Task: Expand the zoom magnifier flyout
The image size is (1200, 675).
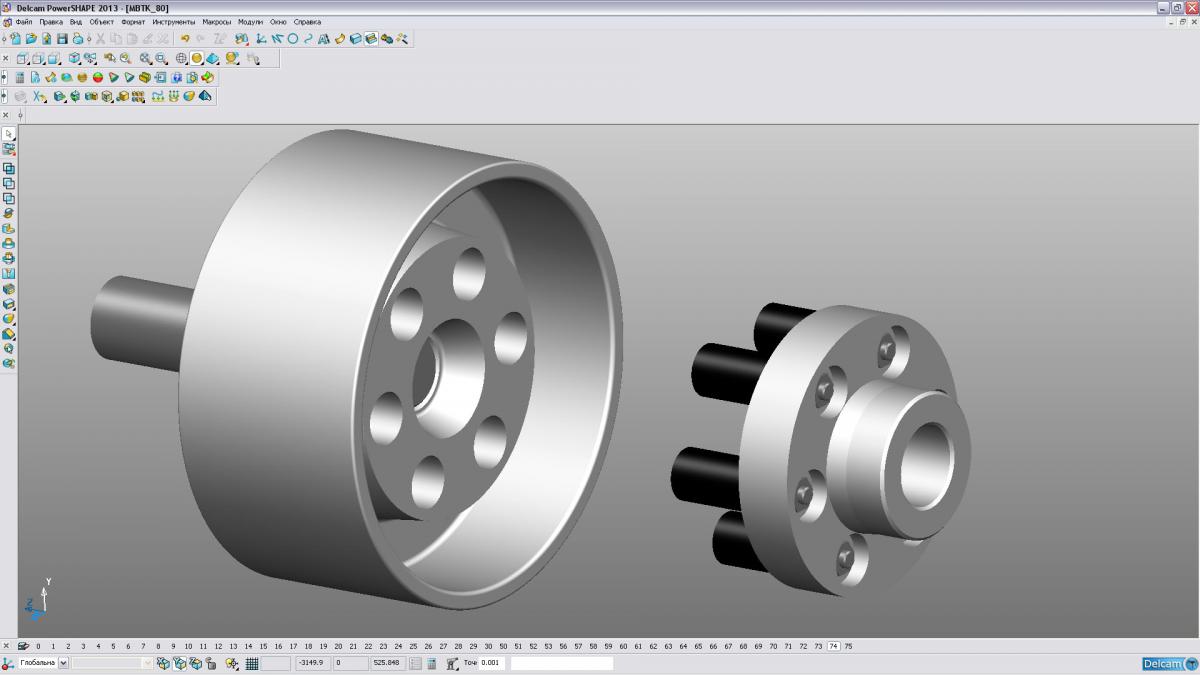Action: [x=161, y=58]
